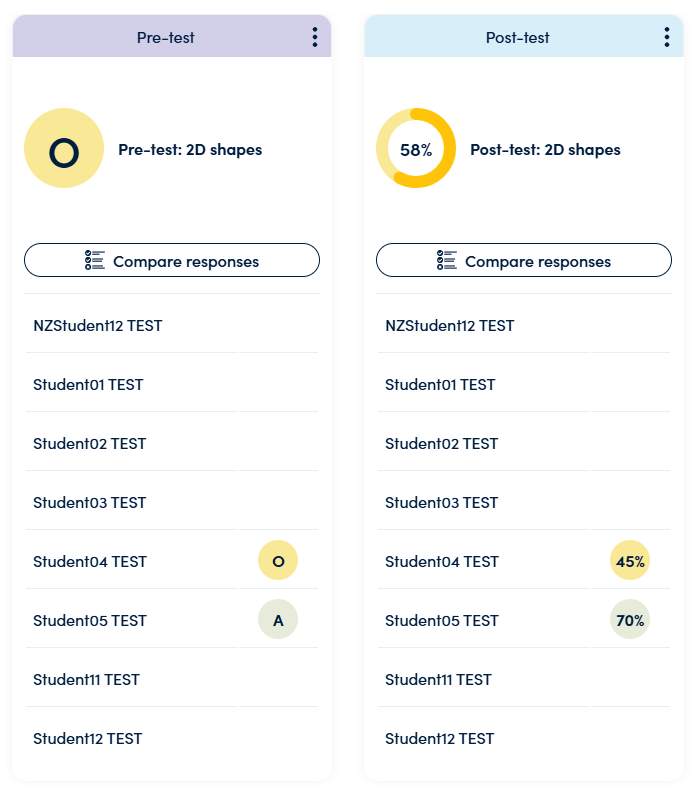This screenshot has width=697, height=796.
Task: Open Student04's 45% score badge
Action: pyautogui.click(x=629, y=560)
